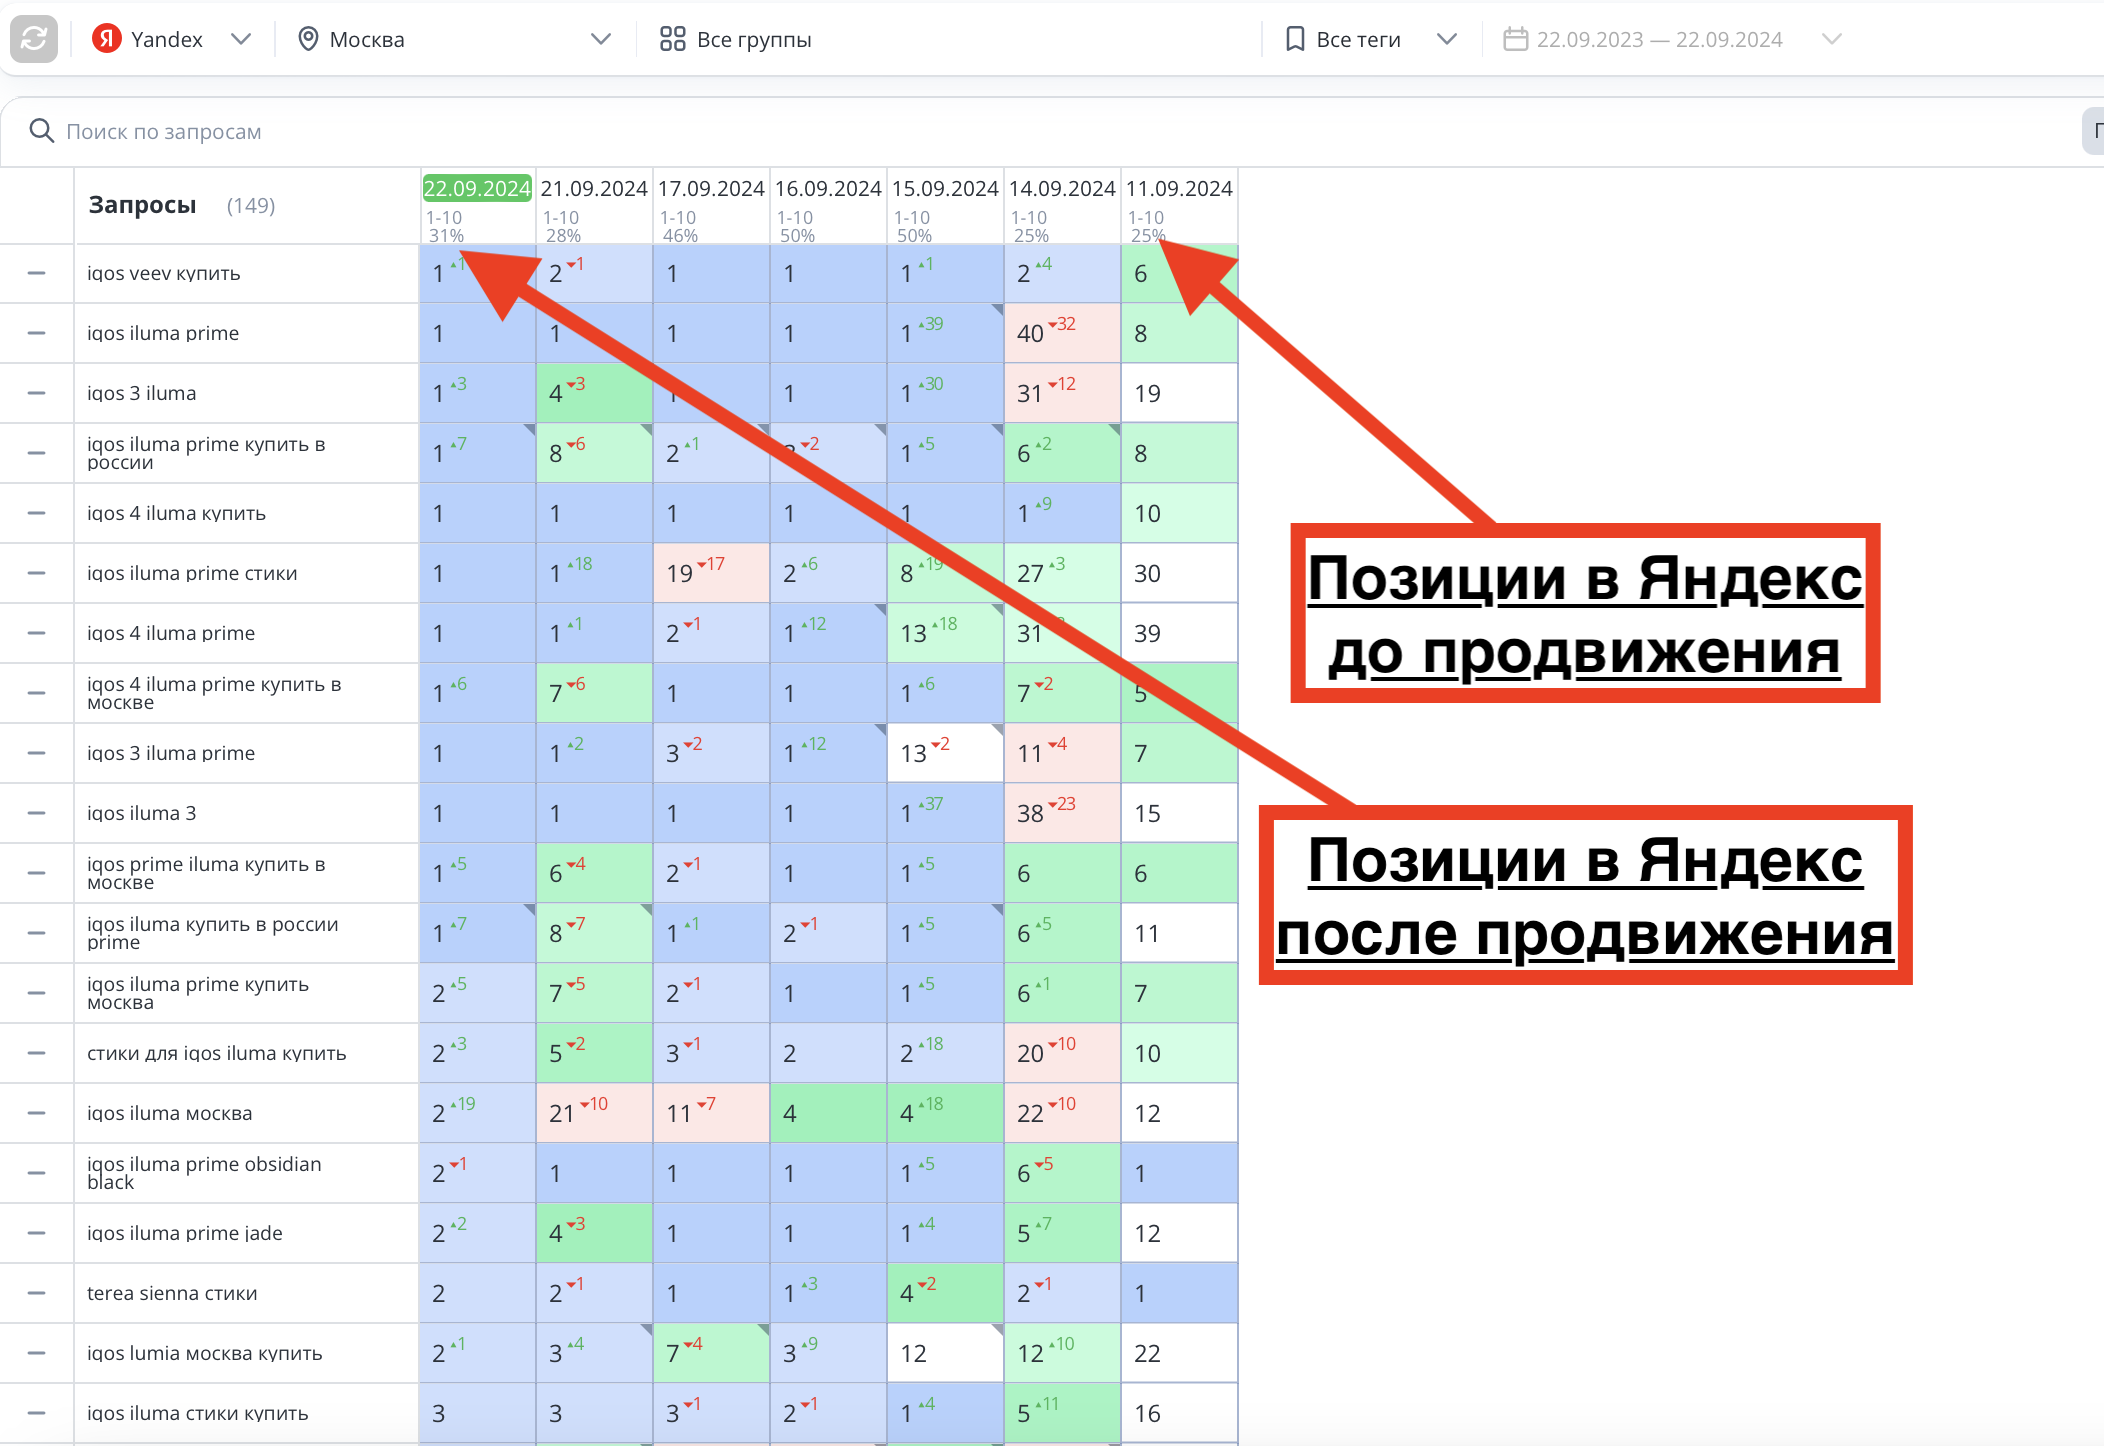Screen dimensions: 2104x1446
Task: Click position 38 for iqos iluma 3
Action: 1062,813
